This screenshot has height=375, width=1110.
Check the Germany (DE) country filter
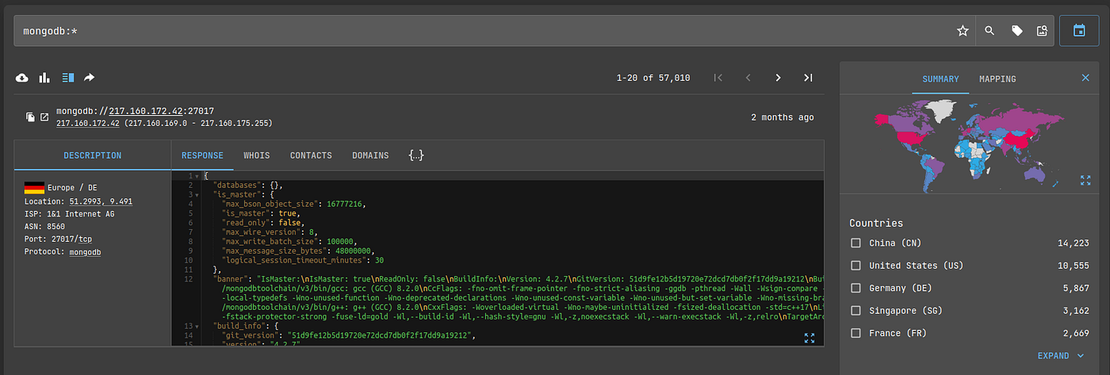(856, 288)
